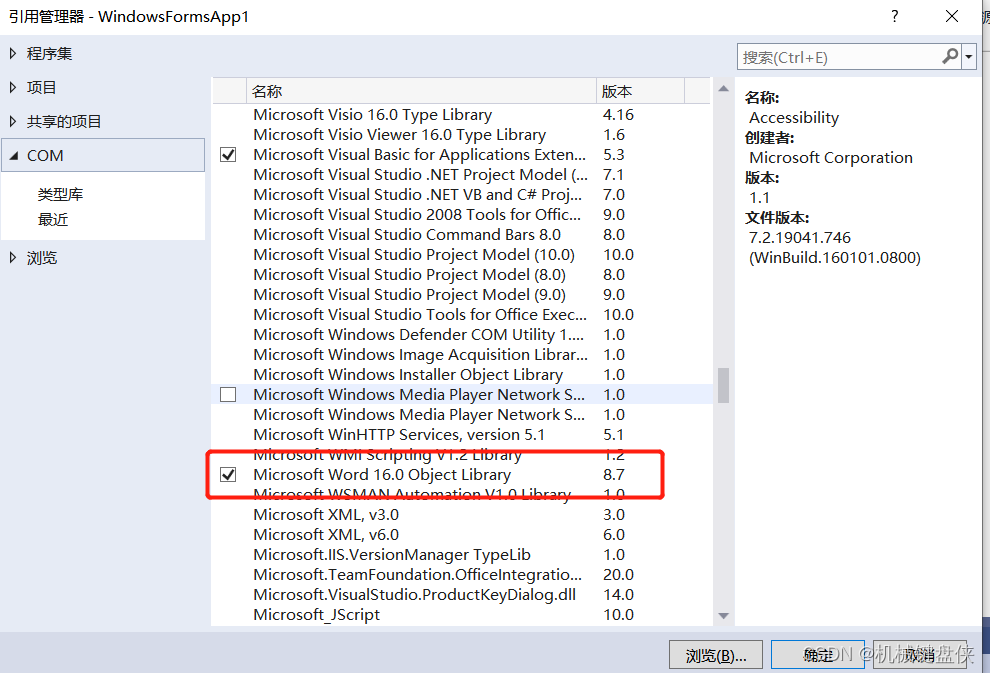Image resolution: width=990 pixels, height=673 pixels.
Task: Select Microsoft_JScript row
Action: (x=462, y=614)
